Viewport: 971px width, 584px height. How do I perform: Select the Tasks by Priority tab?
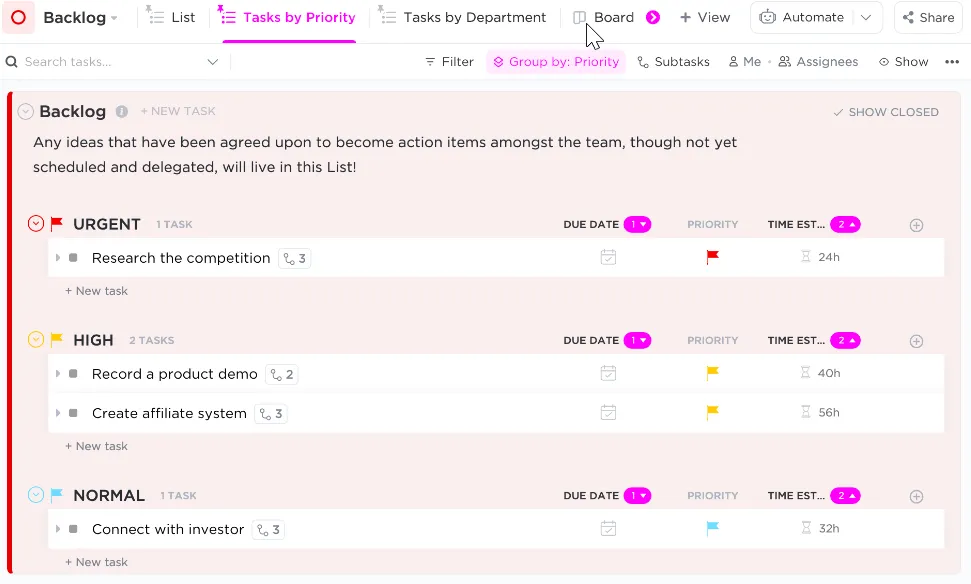(289, 17)
